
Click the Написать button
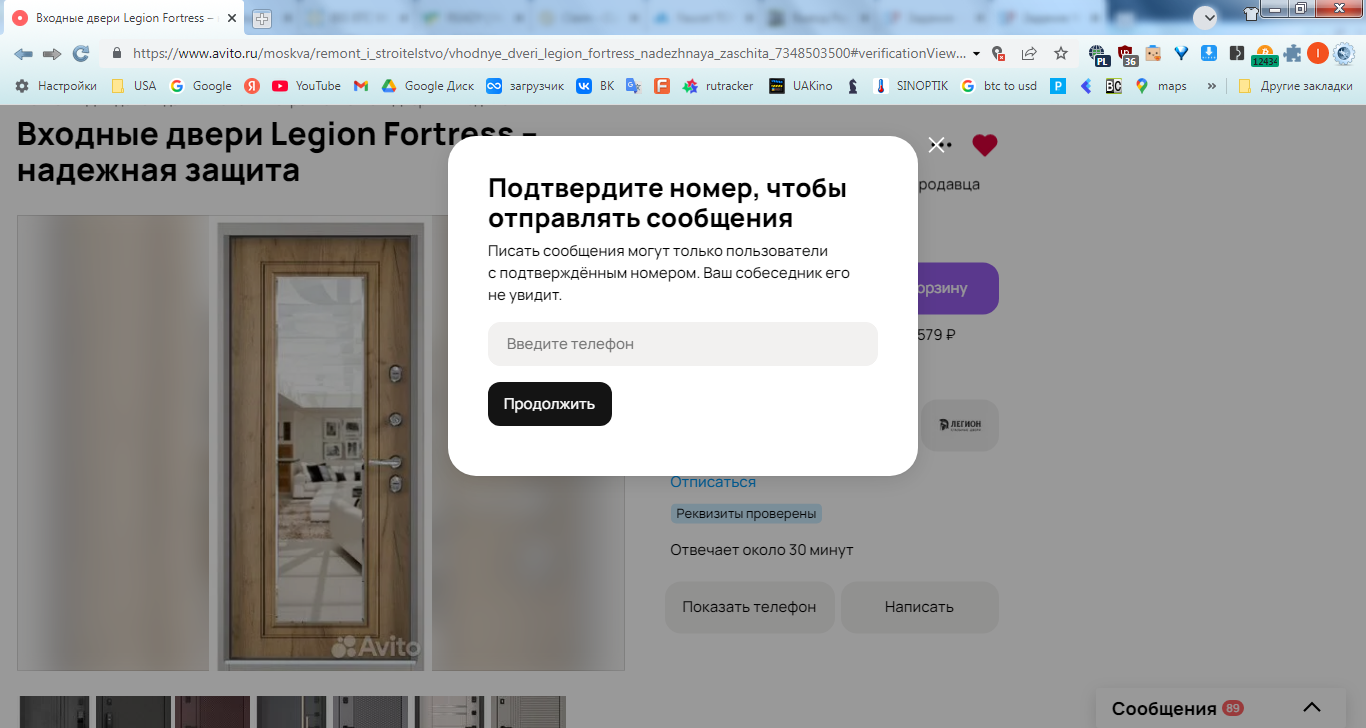tap(919, 607)
